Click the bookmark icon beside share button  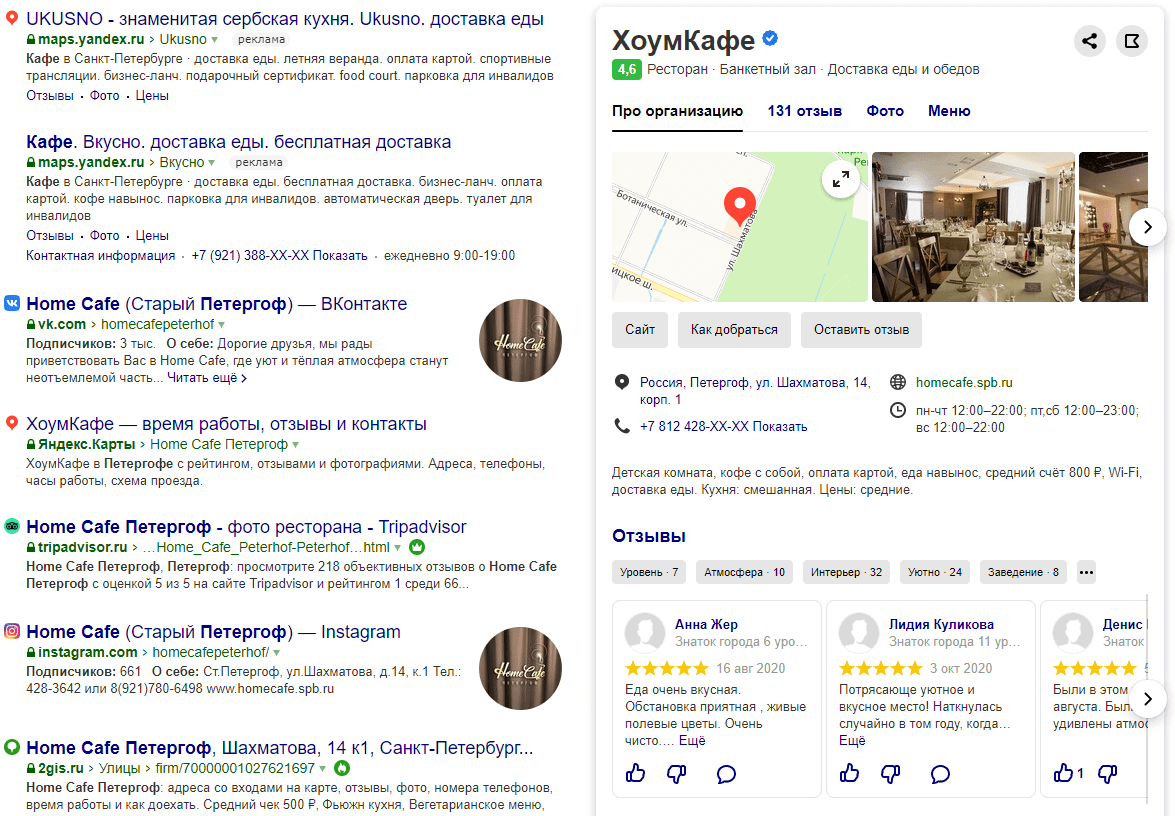(1132, 41)
